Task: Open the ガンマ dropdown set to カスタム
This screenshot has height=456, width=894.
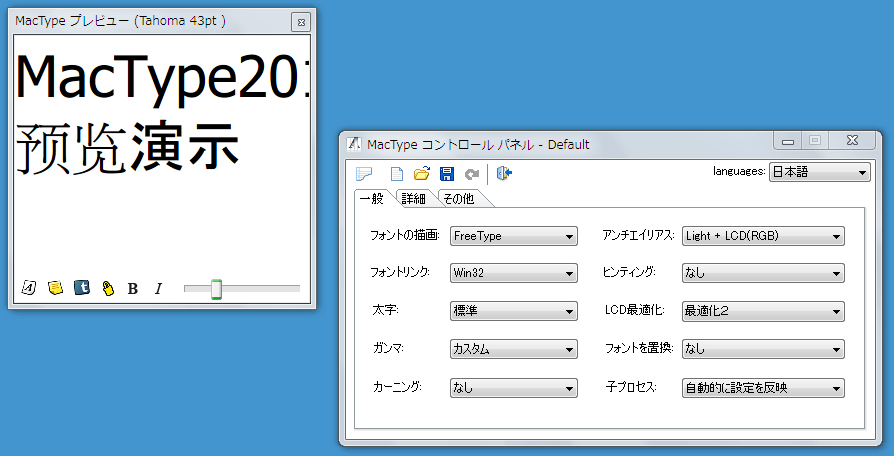Action: click(x=514, y=349)
